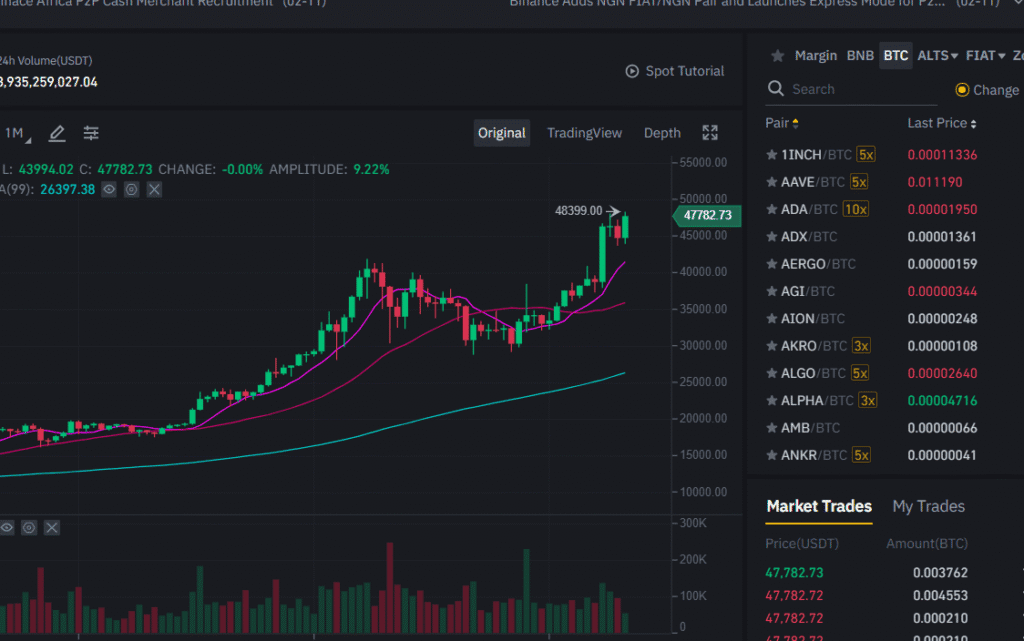1024x641 pixels.
Task: Open the favorites star tab
Action: pyautogui.click(x=778, y=56)
